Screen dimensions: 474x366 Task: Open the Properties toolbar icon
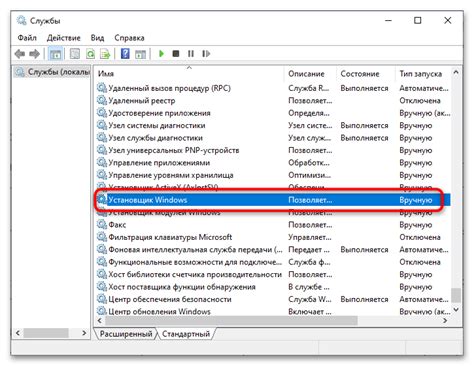(x=75, y=54)
